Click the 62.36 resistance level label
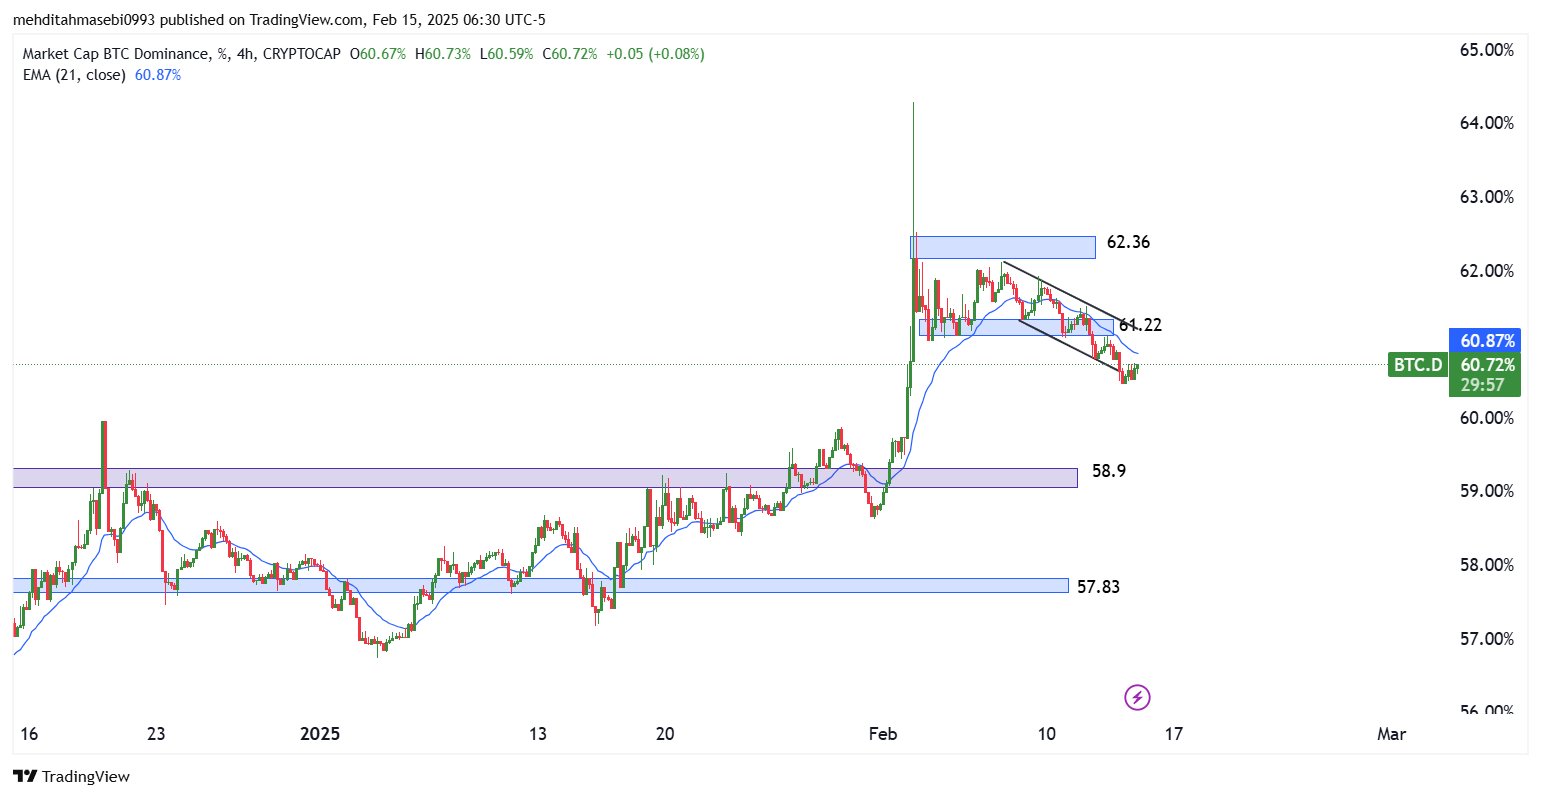1541x798 pixels. pyautogui.click(x=1128, y=242)
